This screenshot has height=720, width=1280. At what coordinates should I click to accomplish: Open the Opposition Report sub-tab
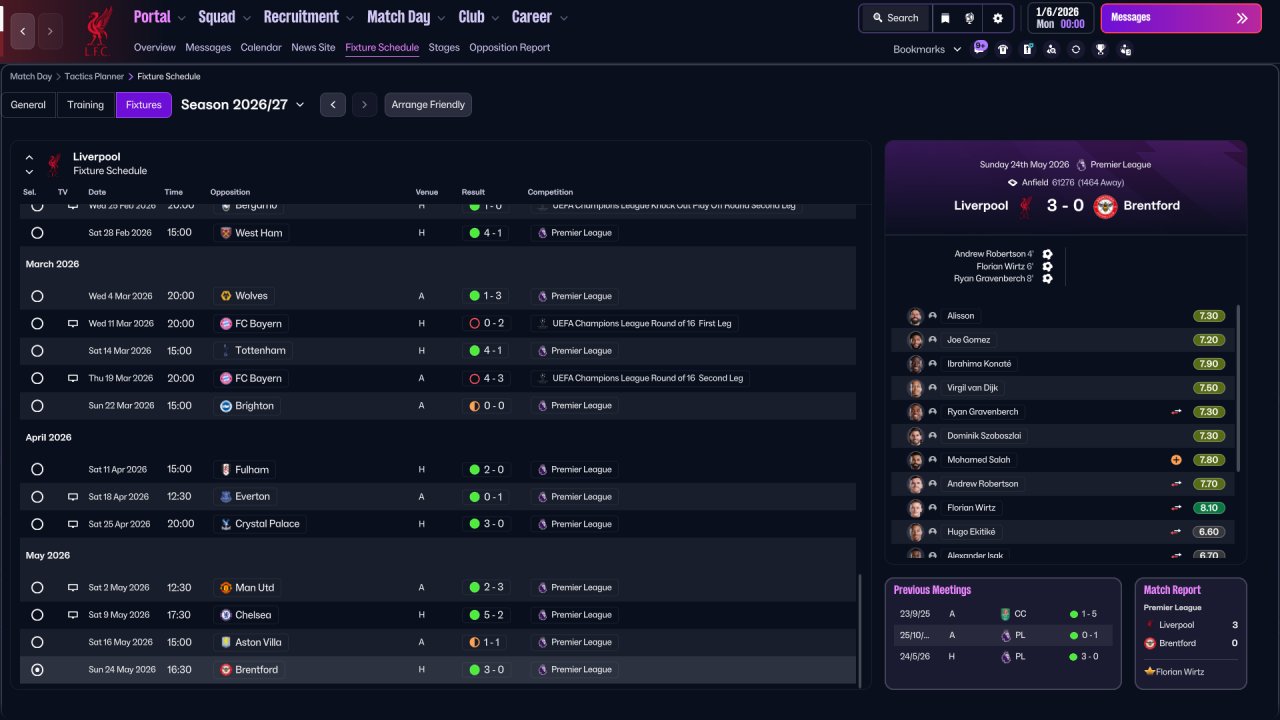click(x=510, y=47)
